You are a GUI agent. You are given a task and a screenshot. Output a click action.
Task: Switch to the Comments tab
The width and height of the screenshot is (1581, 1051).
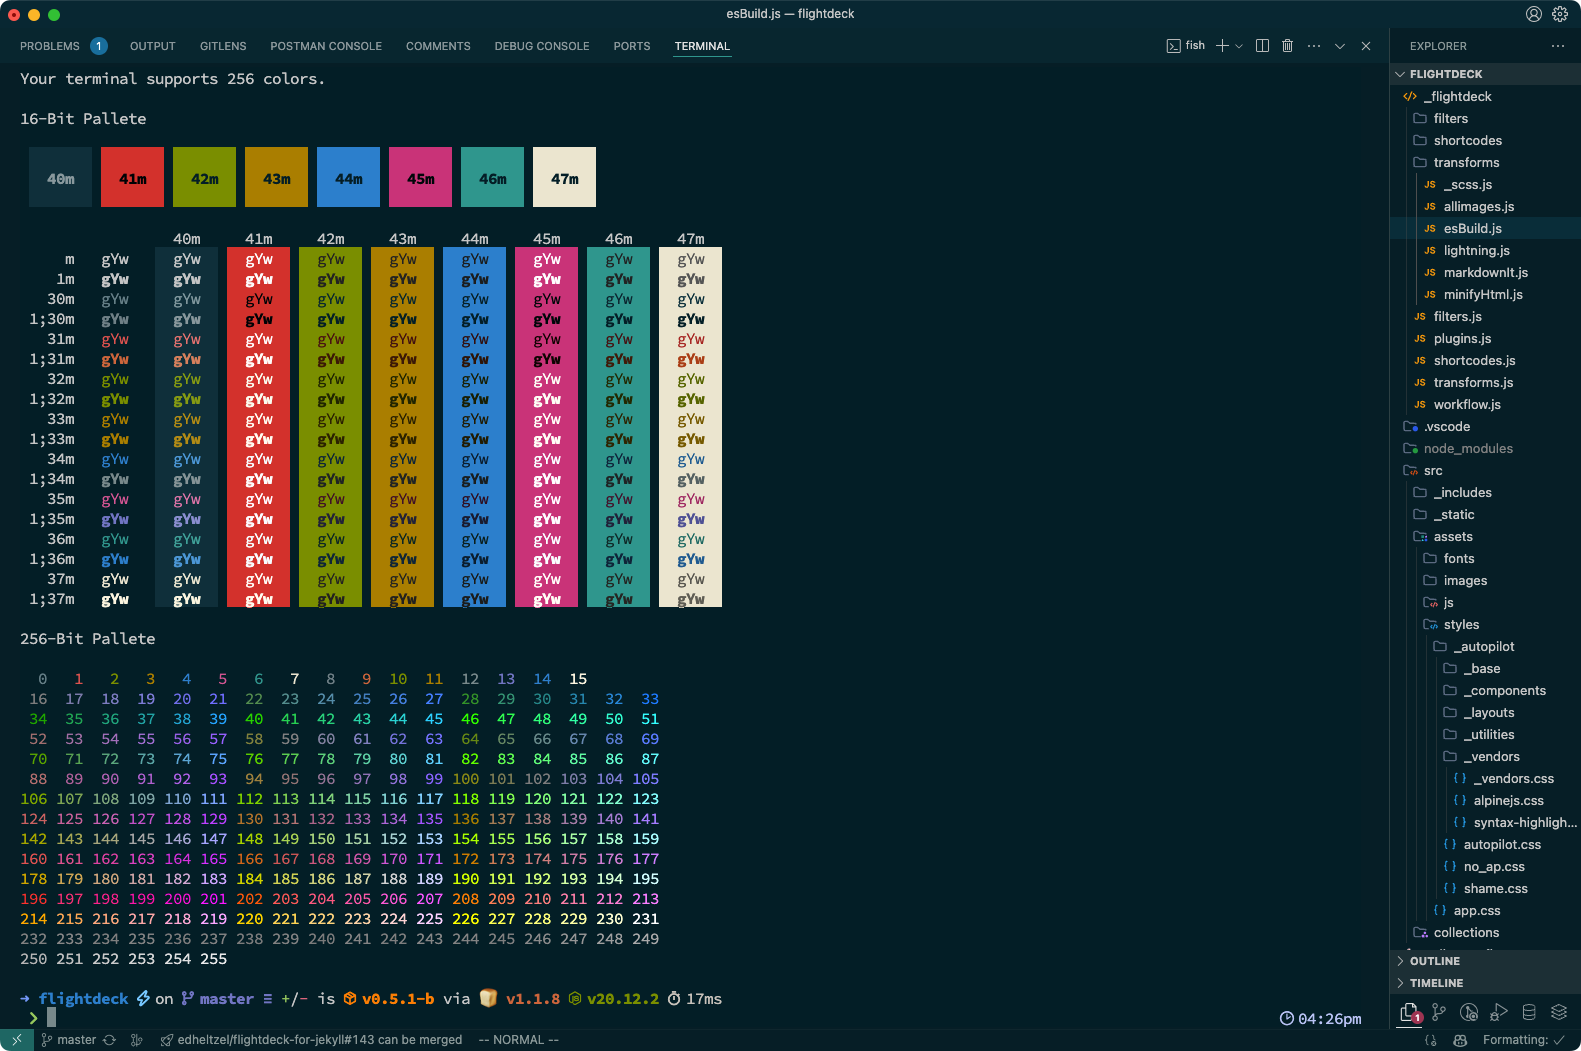pyautogui.click(x=438, y=46)
